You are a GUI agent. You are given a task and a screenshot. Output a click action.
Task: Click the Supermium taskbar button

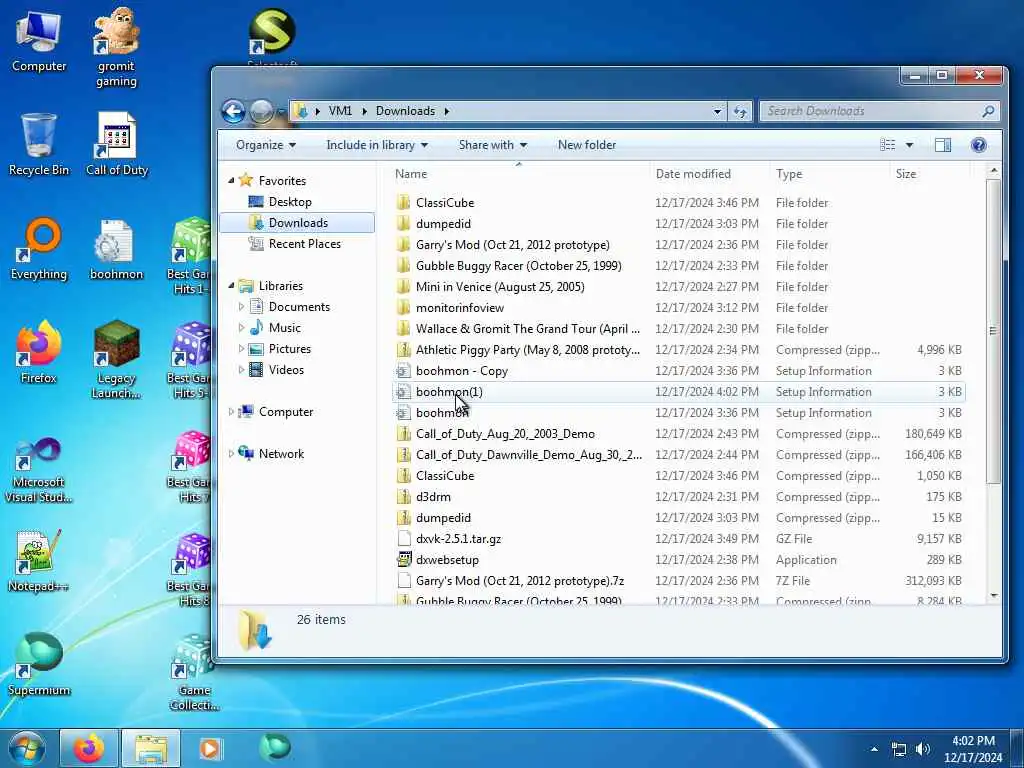[x=274, y=748]
